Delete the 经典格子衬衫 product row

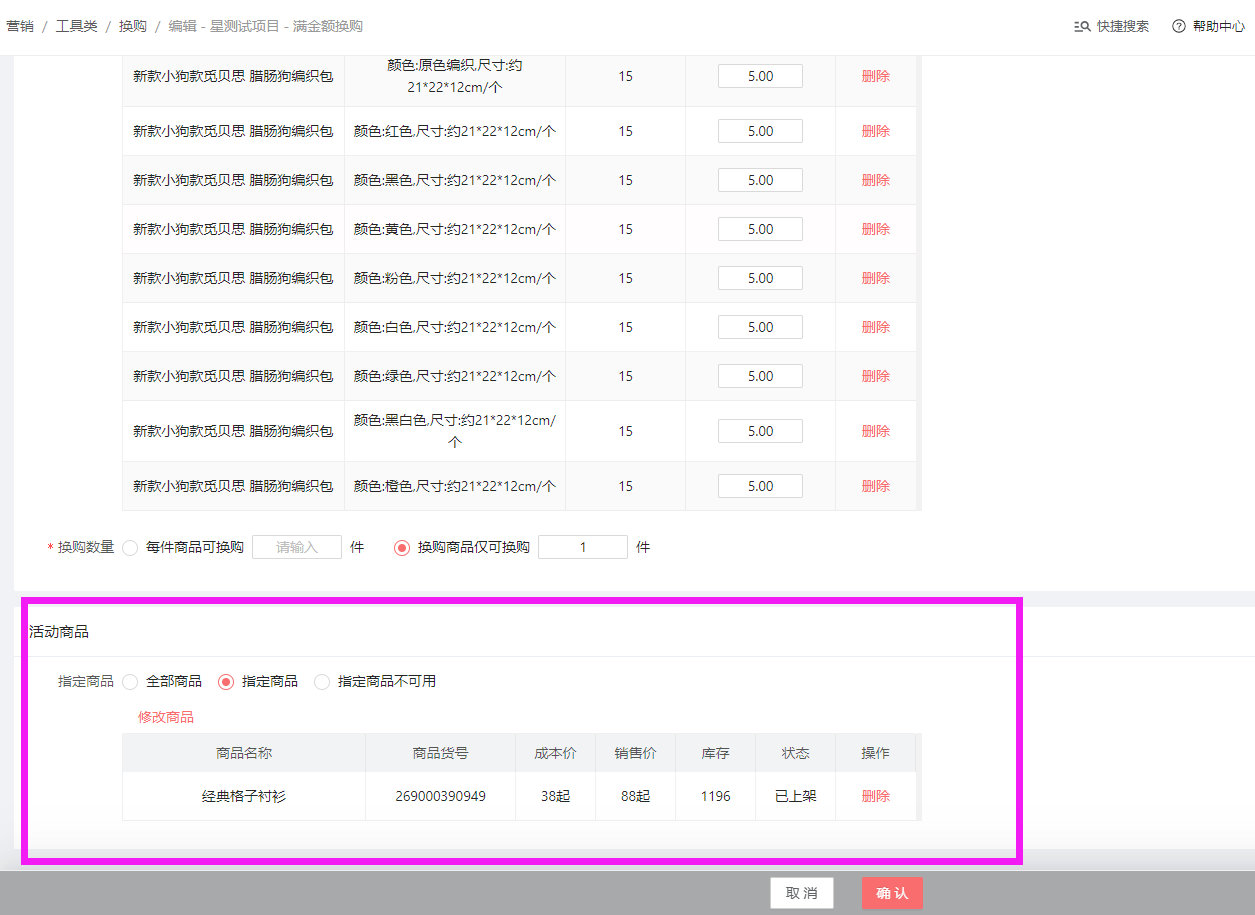[875, 796]
